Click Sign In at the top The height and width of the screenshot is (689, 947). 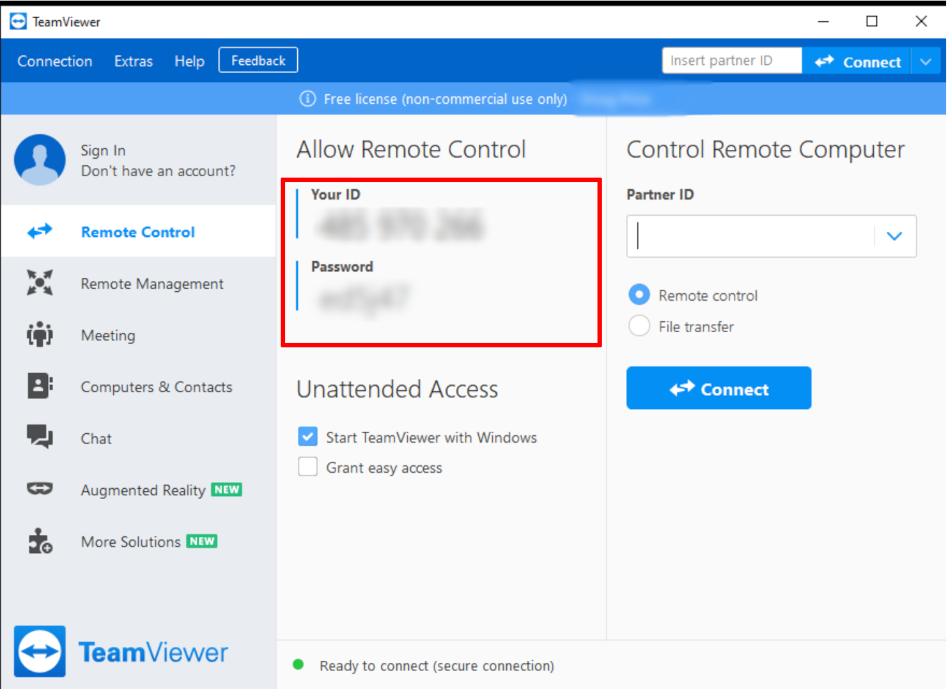(101, 148)
